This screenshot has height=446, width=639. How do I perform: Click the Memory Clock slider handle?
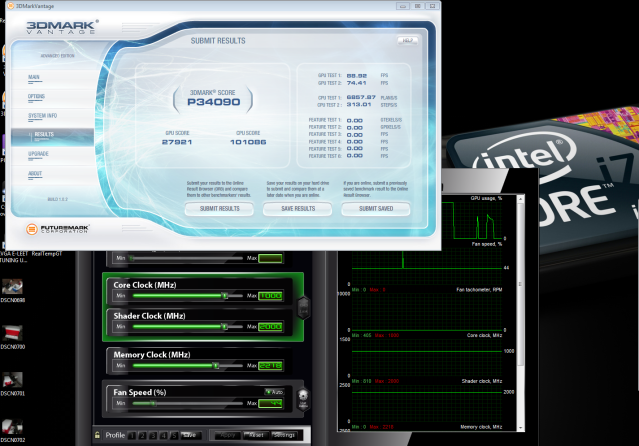[215, 366]
